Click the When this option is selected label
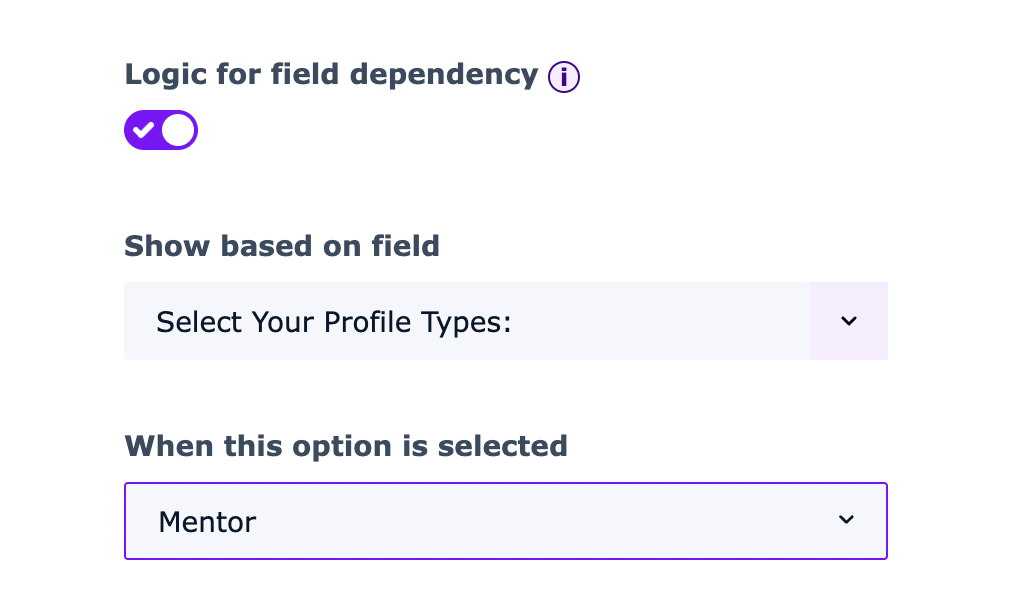This screenshot has width=1012, height=616. click(346, 446)
